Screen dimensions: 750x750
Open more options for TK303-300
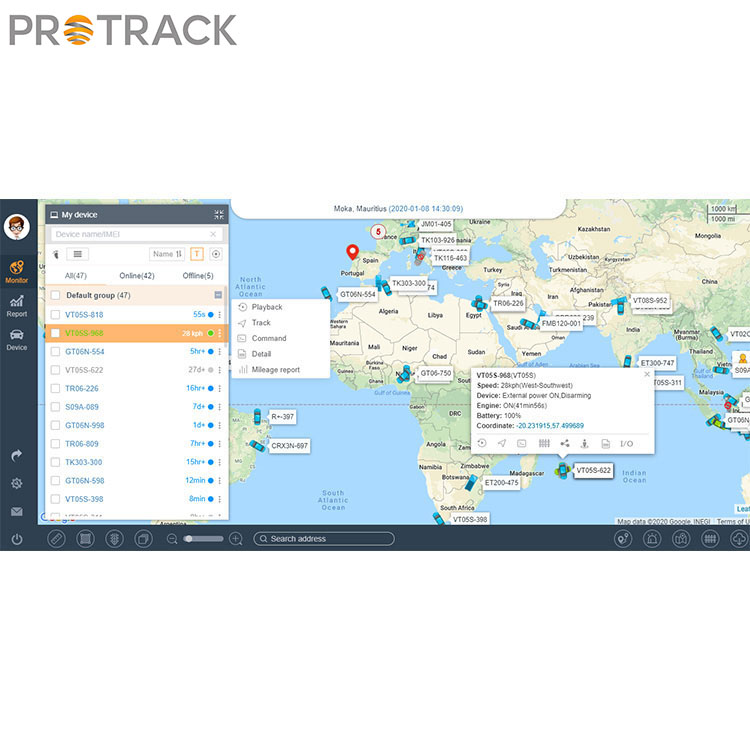(220, 462)
